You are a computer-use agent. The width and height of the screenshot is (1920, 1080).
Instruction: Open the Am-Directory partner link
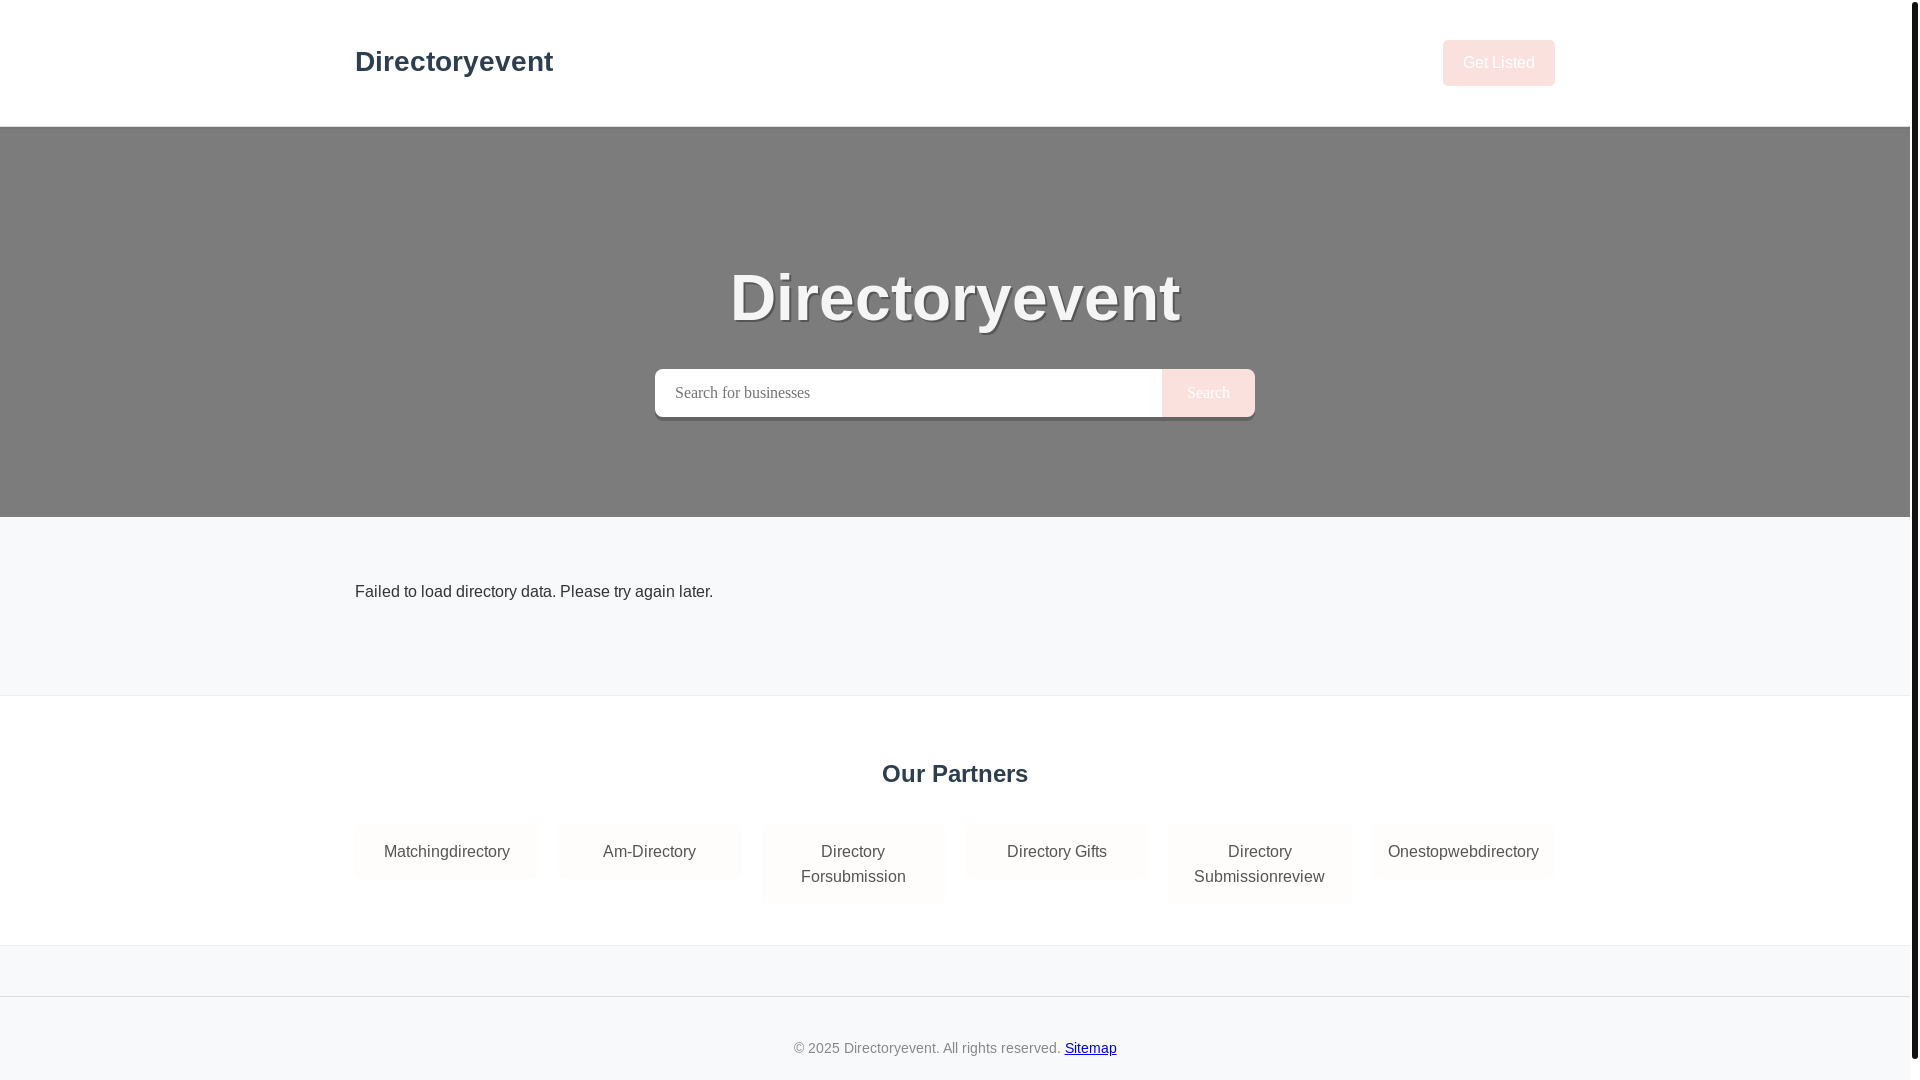(650, 852)
